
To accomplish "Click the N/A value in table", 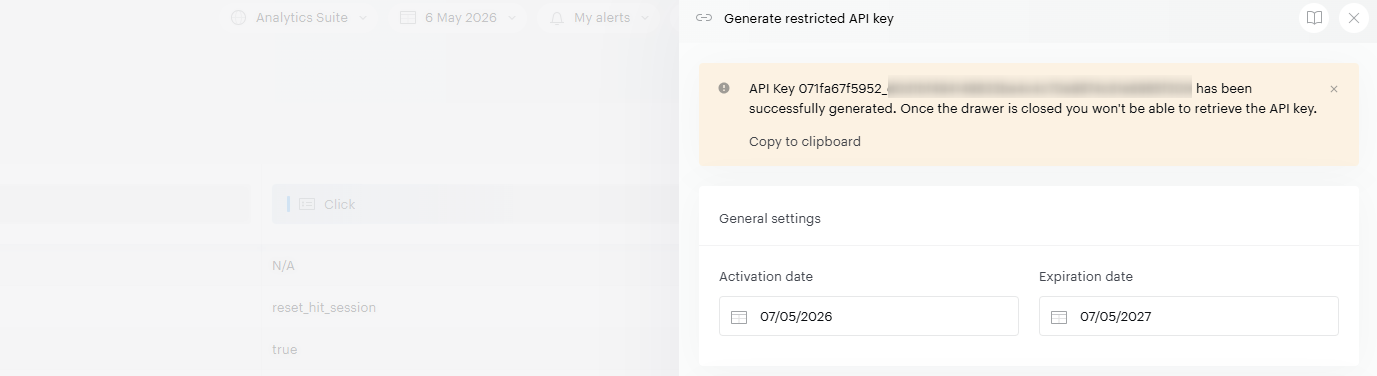I will pyautogui.click(x=283, y=266).
